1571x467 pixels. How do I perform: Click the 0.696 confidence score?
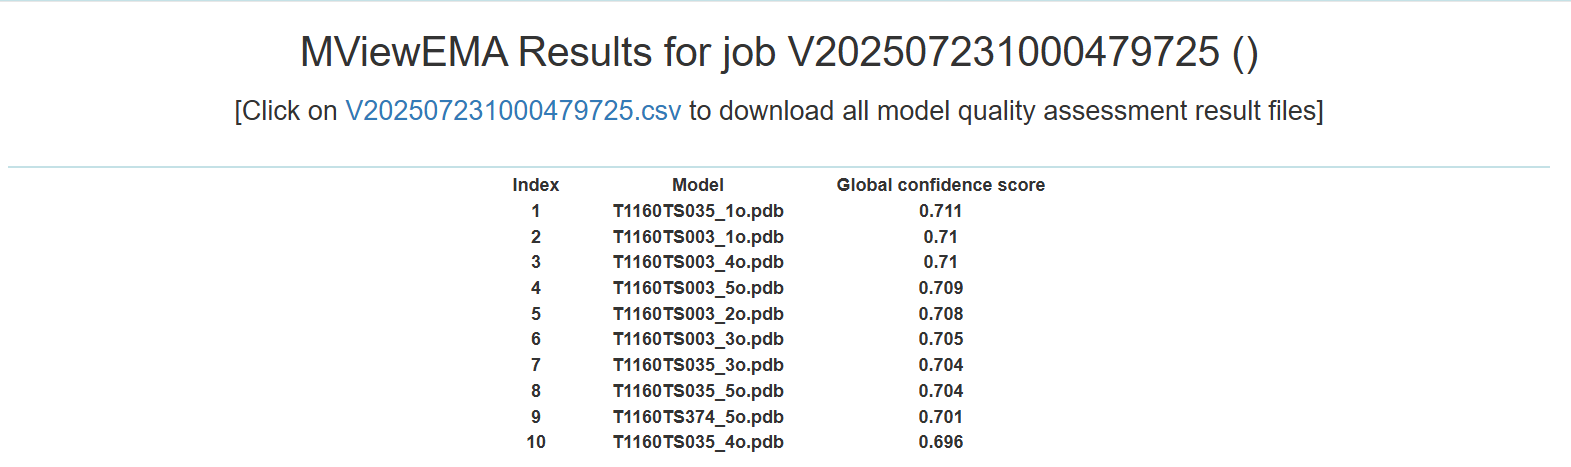940,442
